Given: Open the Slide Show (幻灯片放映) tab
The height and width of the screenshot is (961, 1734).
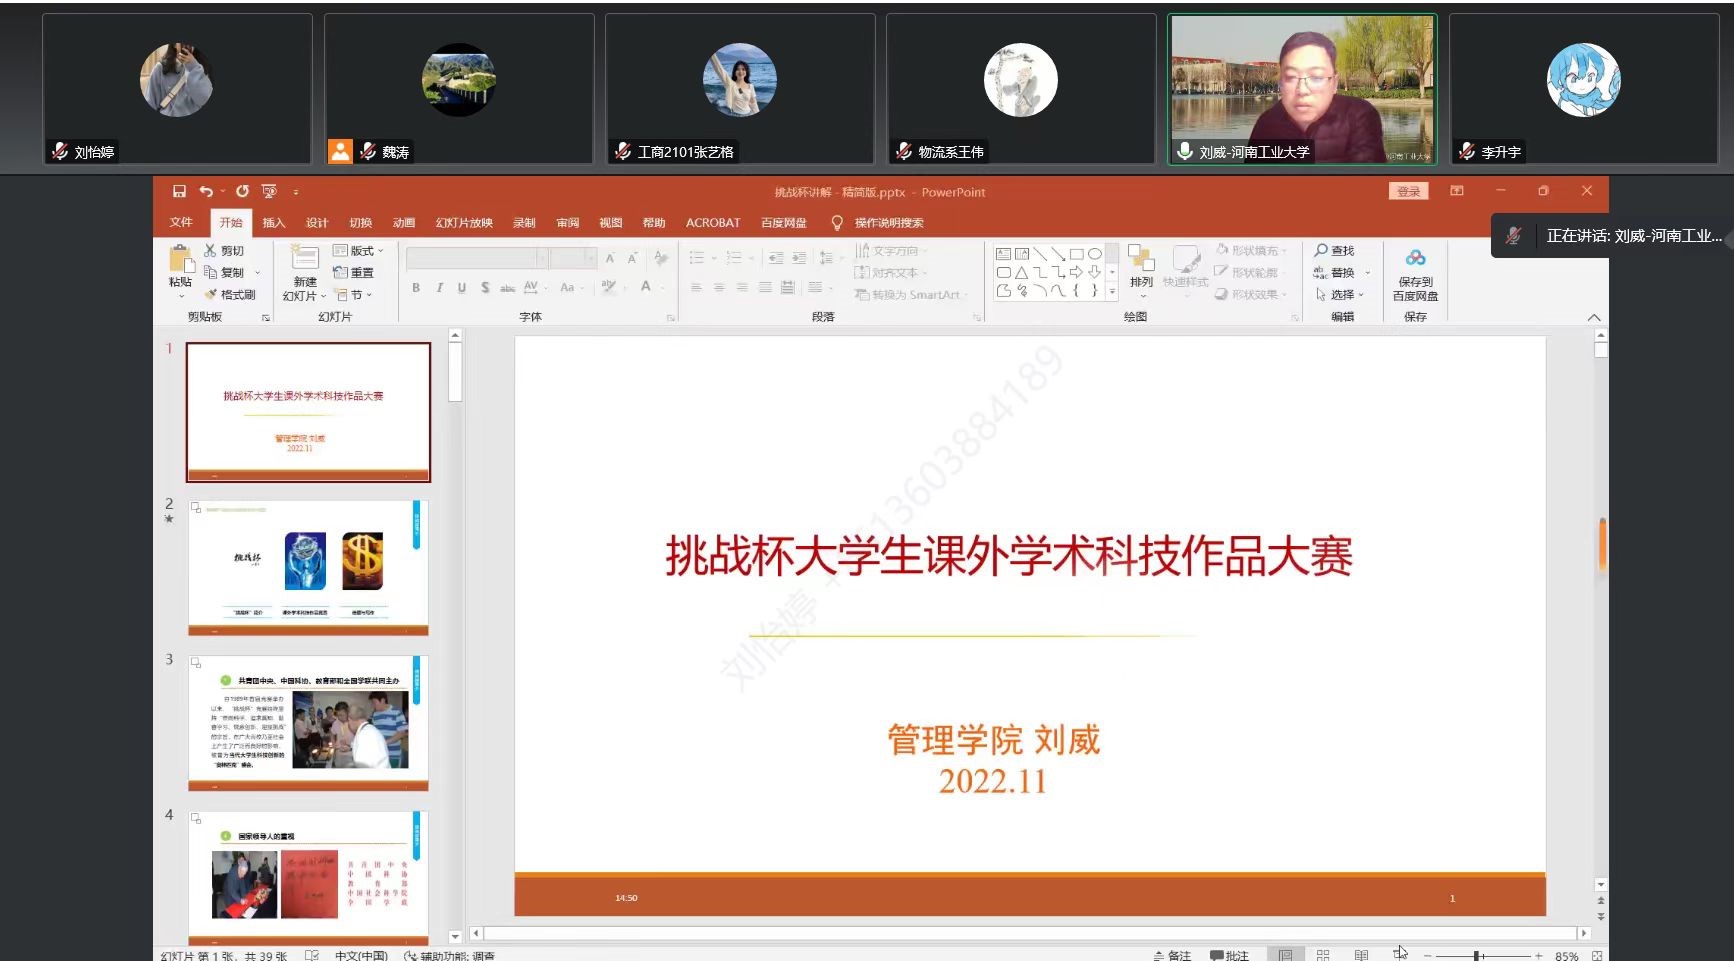Looking at the screenshot, I should point(464,223).
